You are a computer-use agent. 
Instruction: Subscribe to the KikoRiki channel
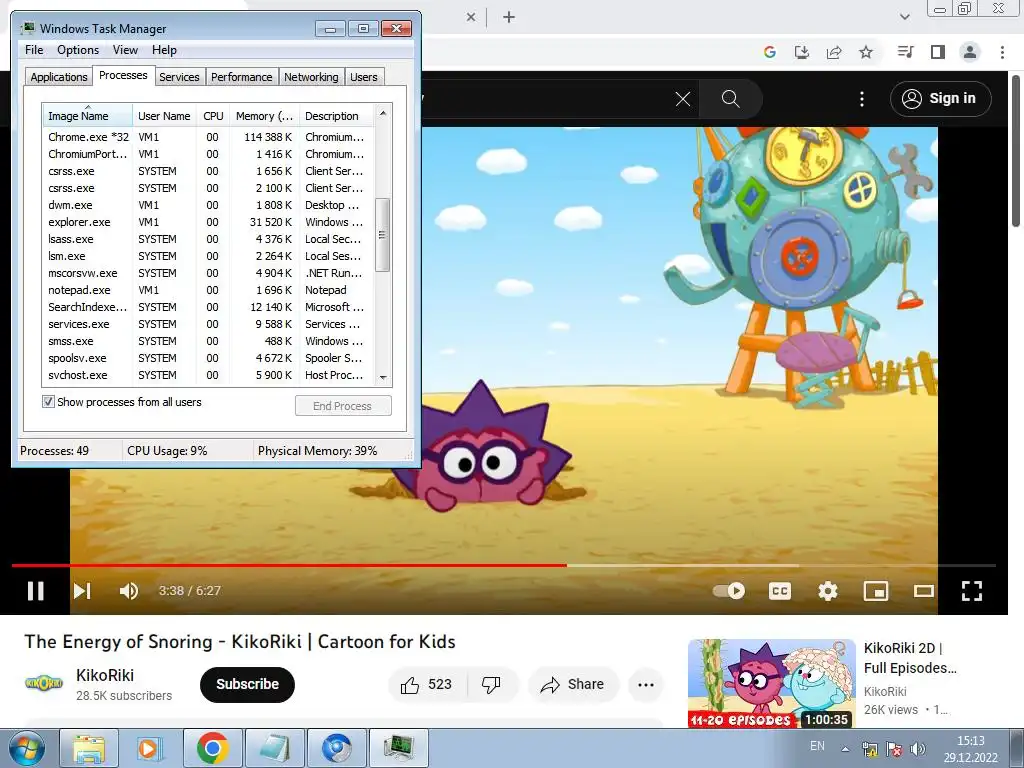point(247,684)
